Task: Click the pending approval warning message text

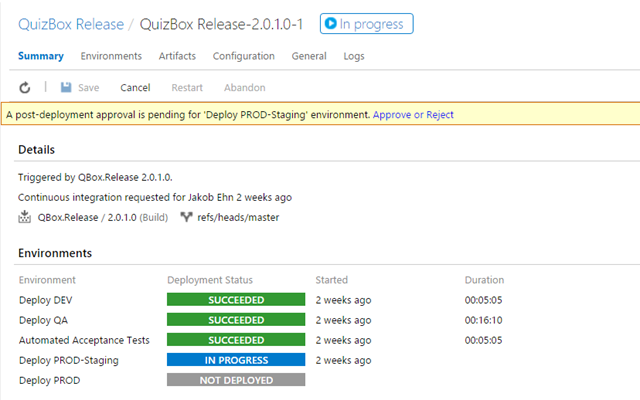Action: click(x=188, y=115)
